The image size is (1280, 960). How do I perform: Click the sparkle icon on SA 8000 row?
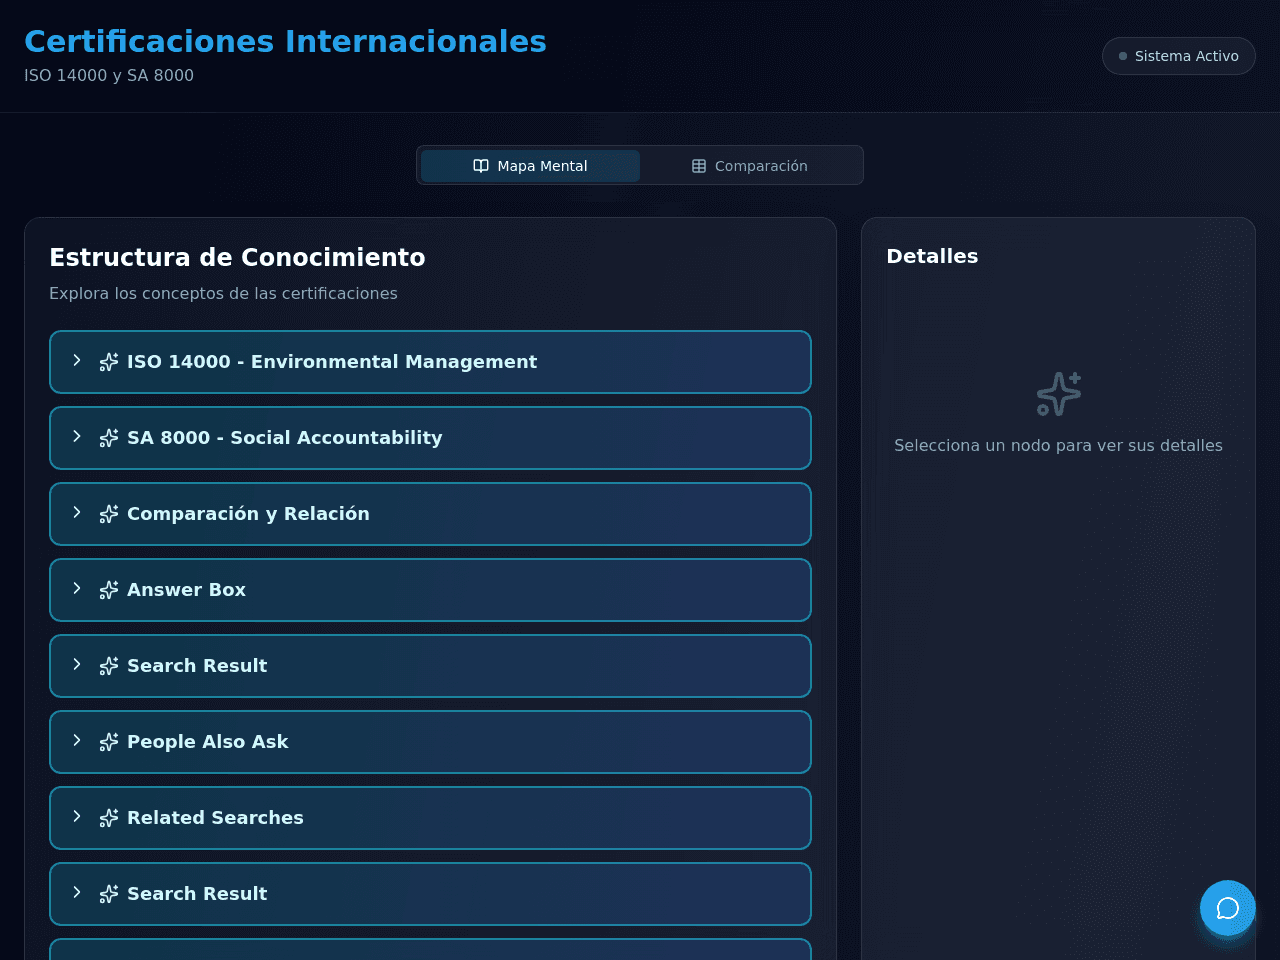pos(109,438)
